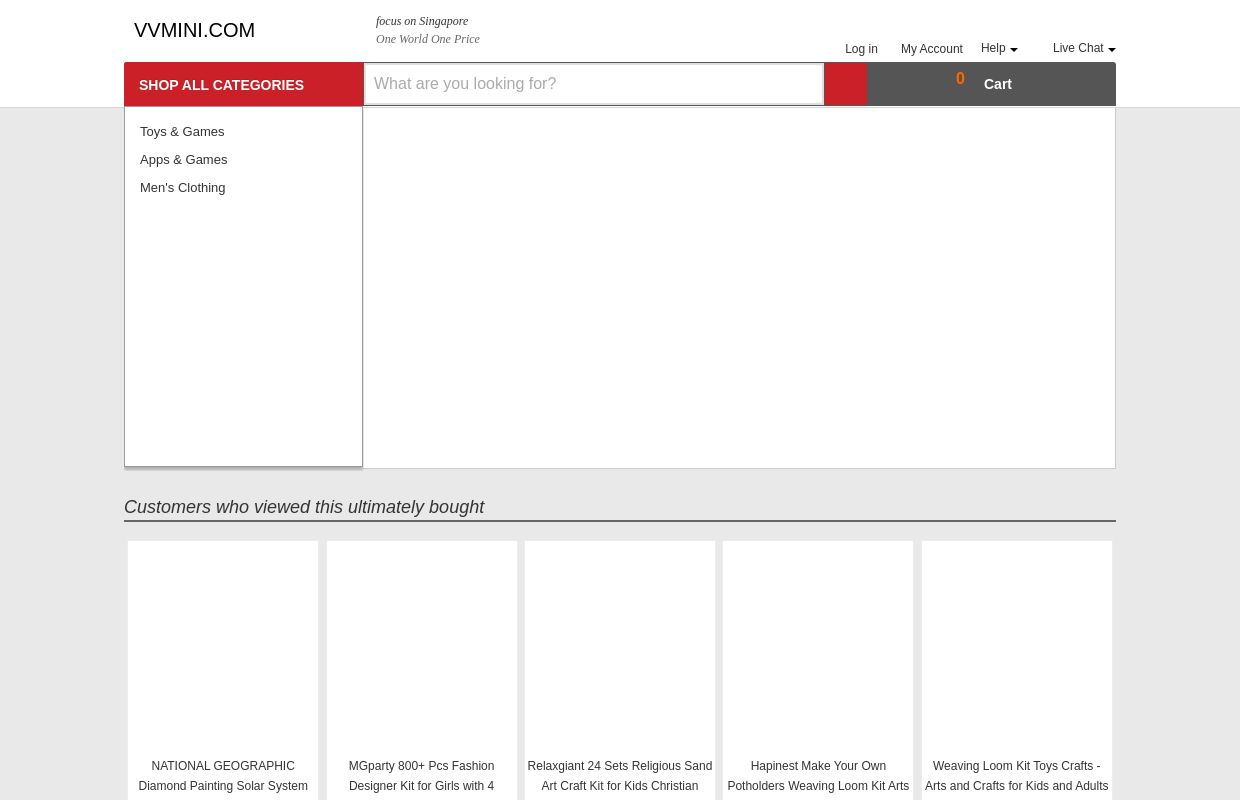Click the search input field

pos(593,84)
